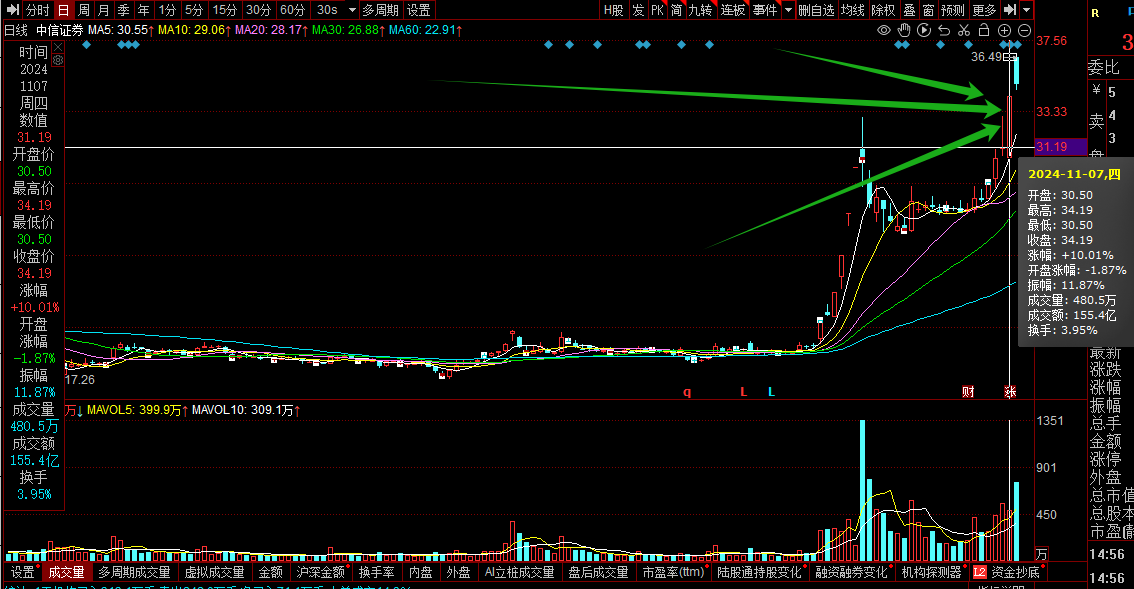Select the 多周期成交量 indicator tab
The width and height of the screenshot is (1134, 589).
tap(135, 572)
